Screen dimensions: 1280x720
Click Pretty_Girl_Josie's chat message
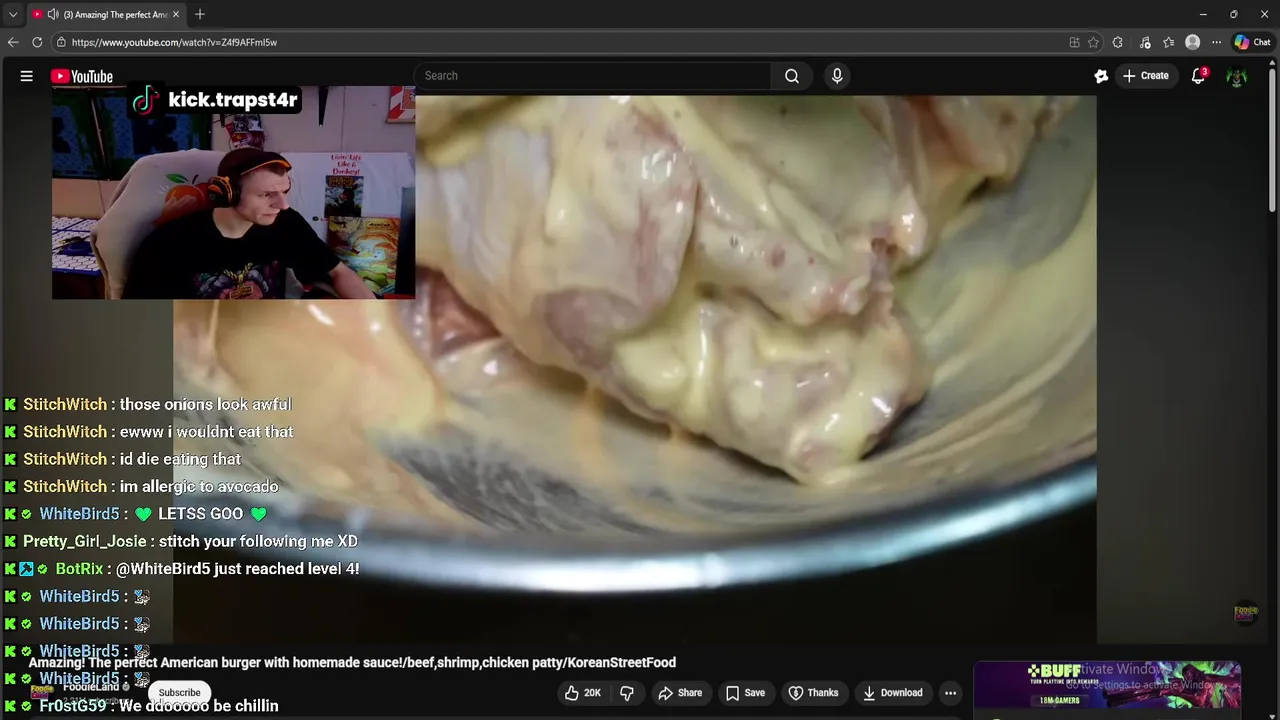click(x=190, y=541)
